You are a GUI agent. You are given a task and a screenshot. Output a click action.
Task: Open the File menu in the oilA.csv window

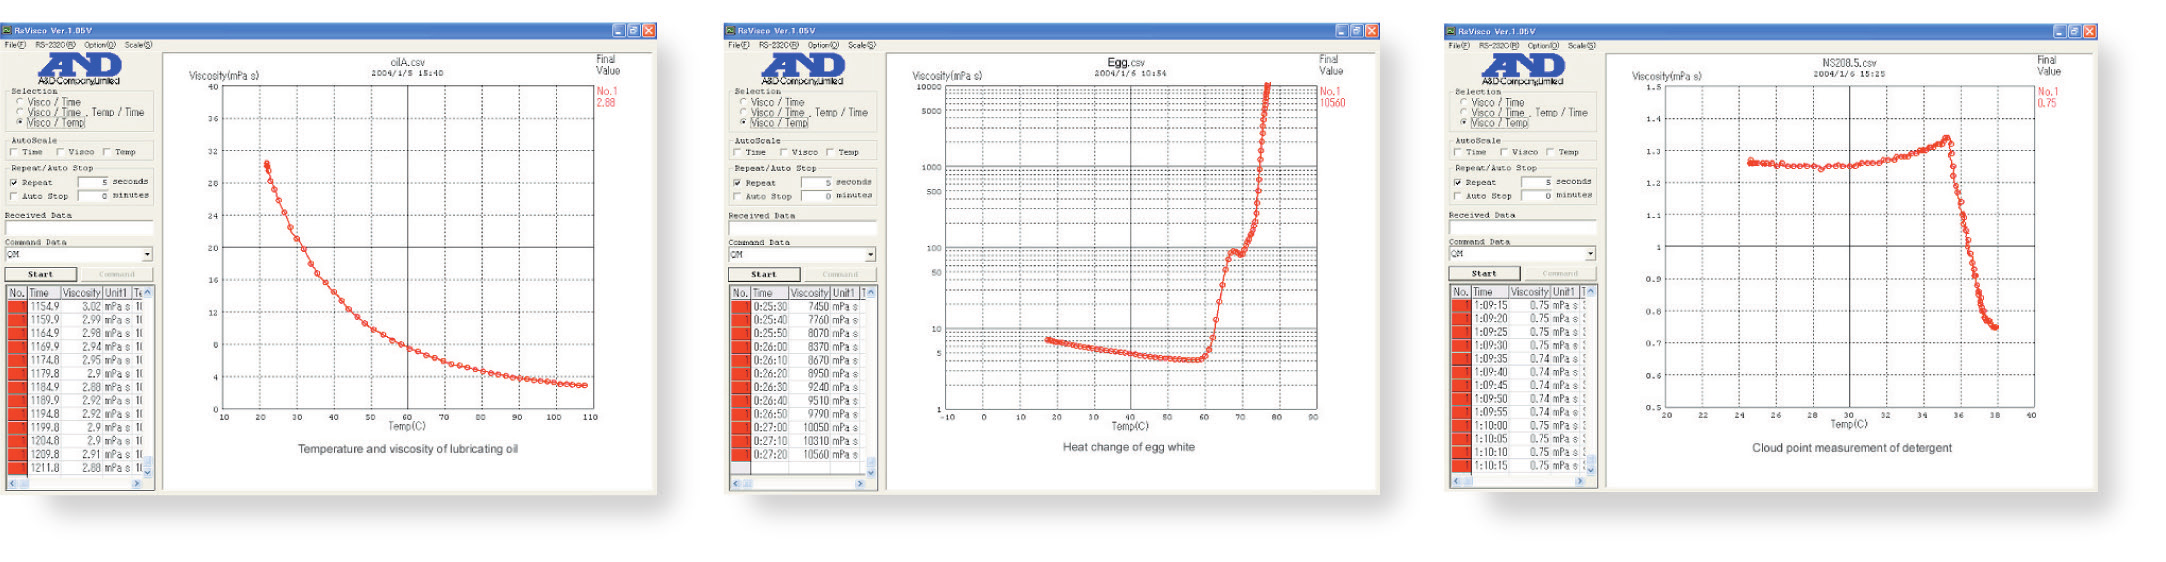pos(14,45)
